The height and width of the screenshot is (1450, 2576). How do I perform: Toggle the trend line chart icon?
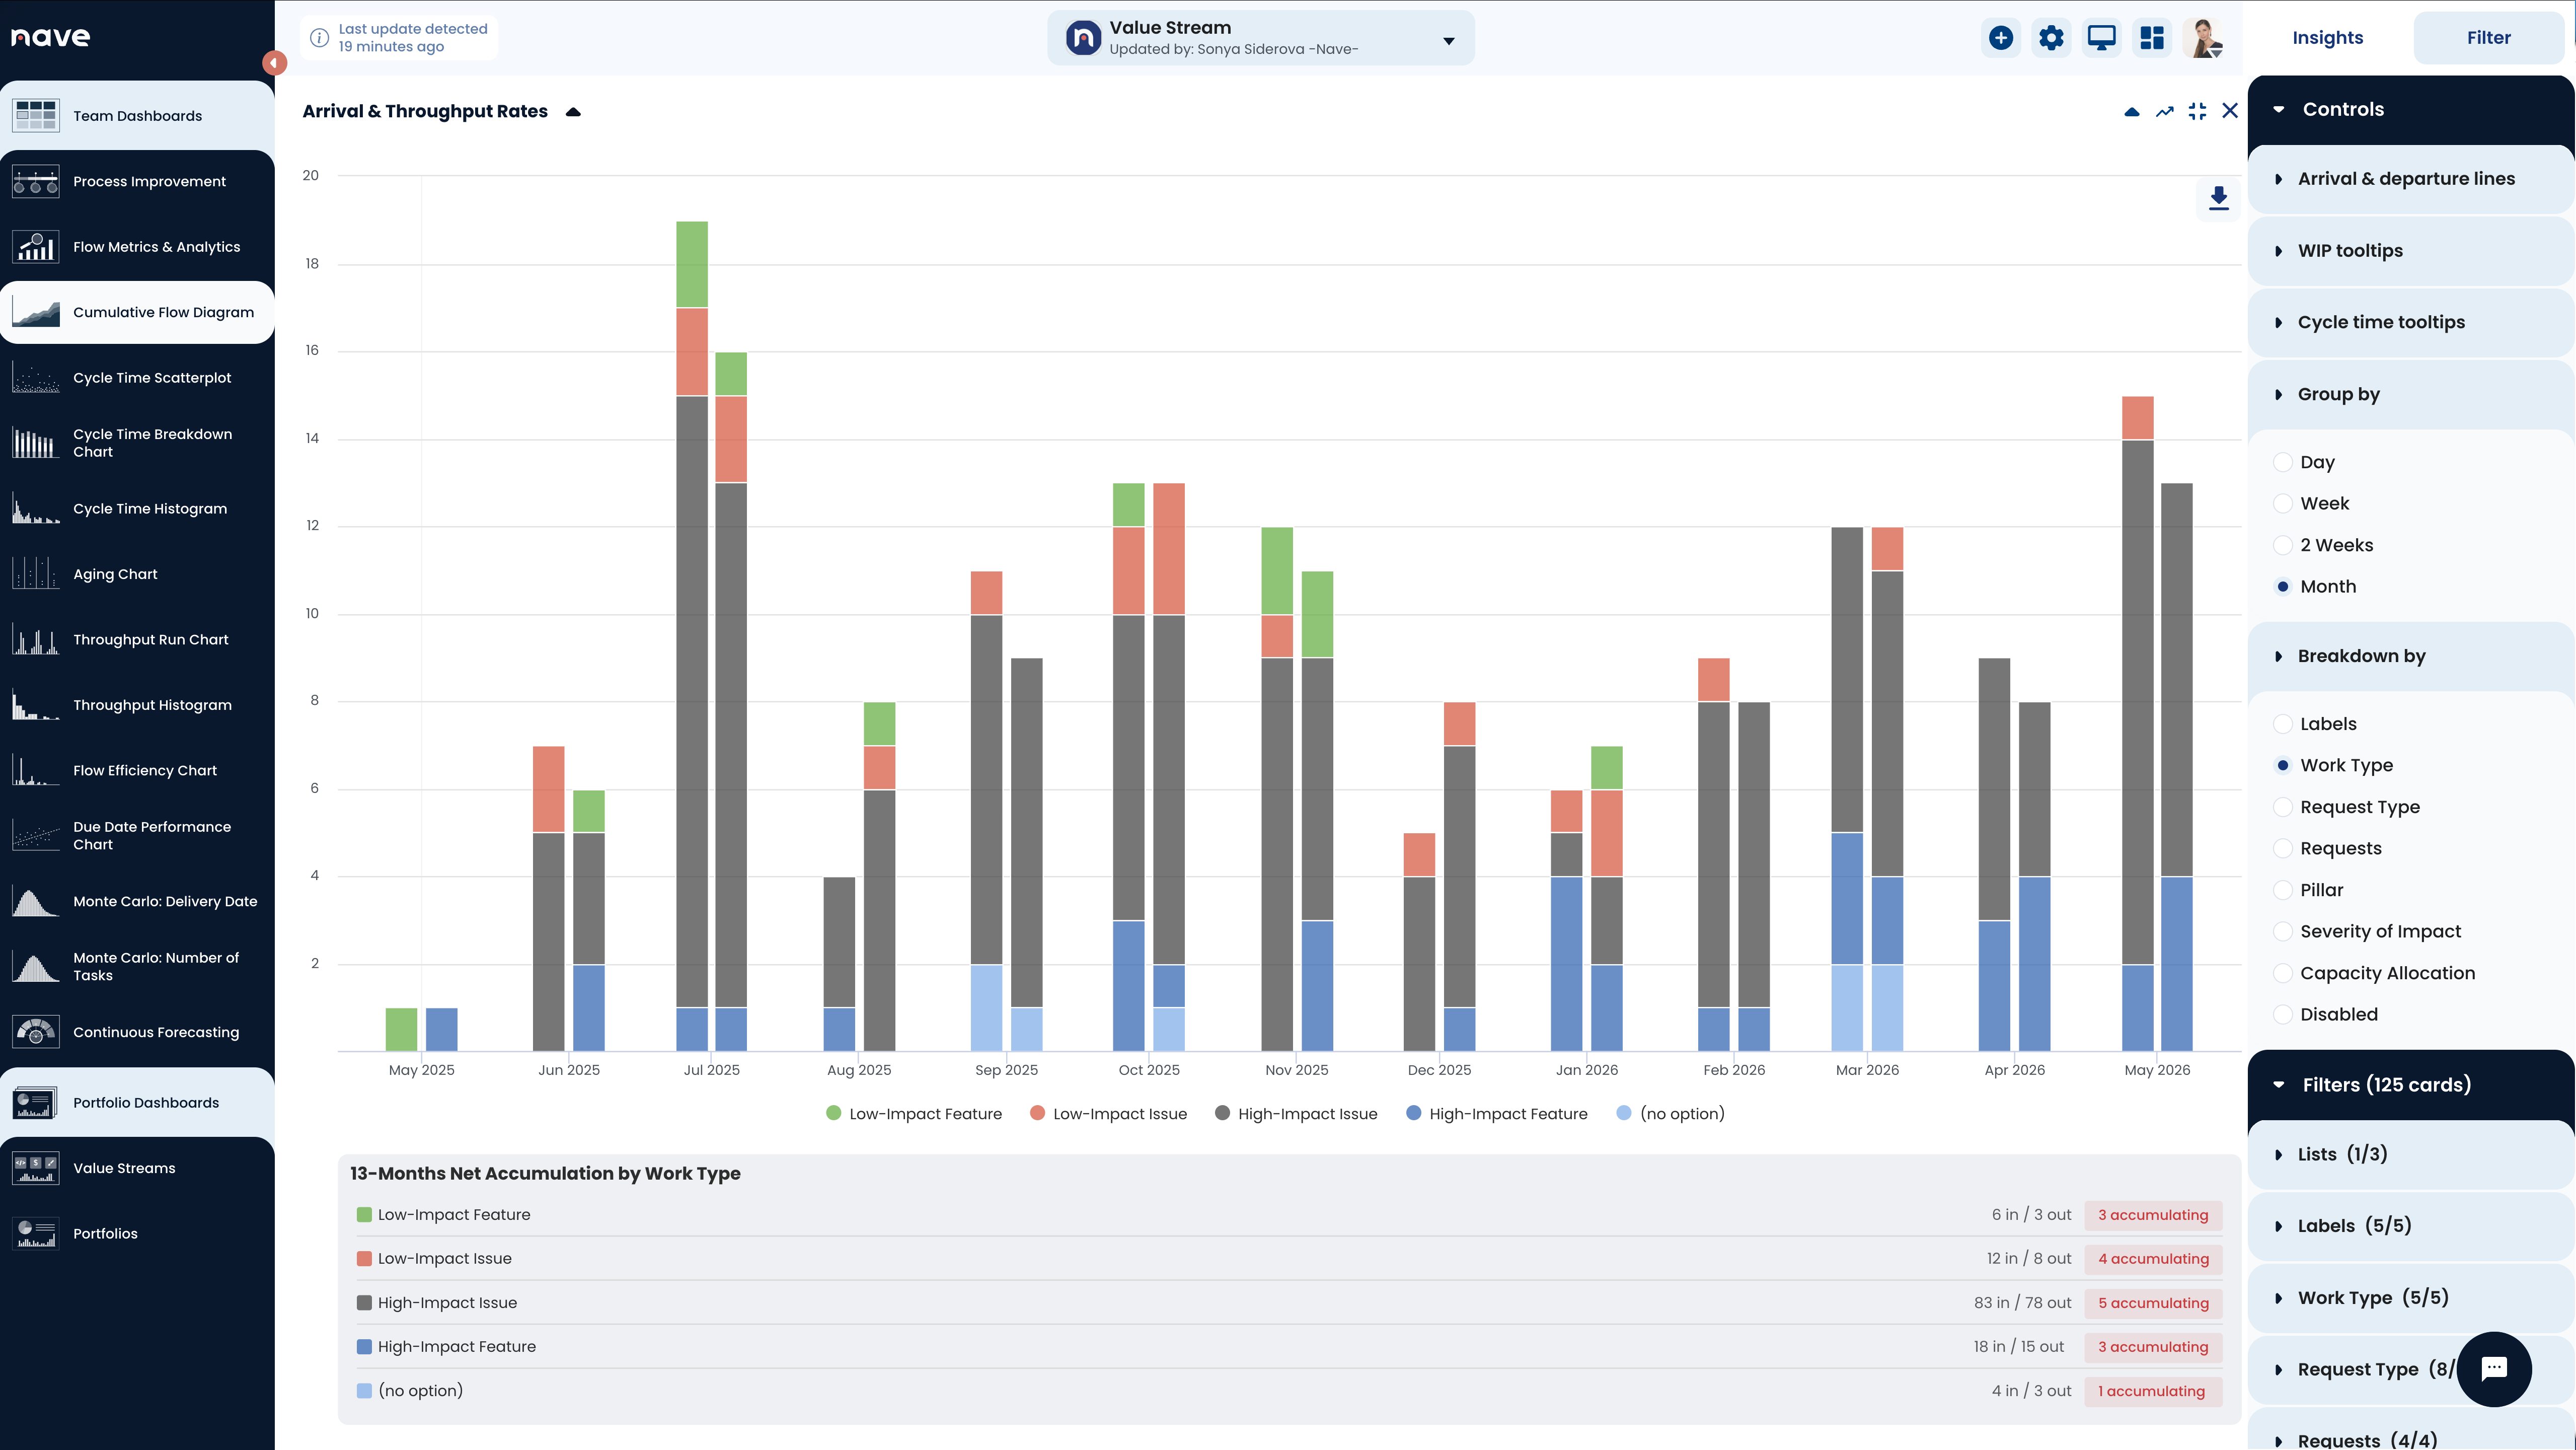(2165, 111)
